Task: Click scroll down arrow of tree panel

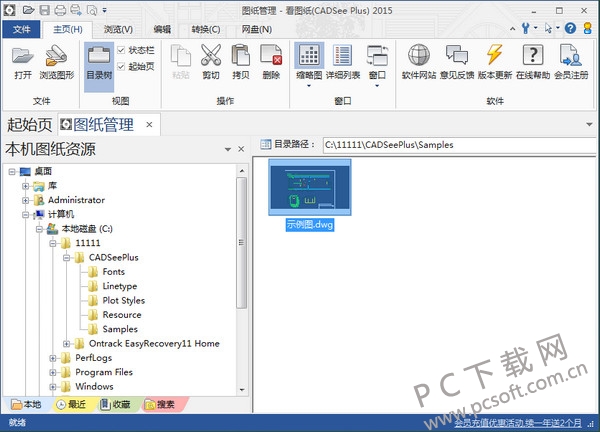Action: pyautogui.click(x=241, y=390)
